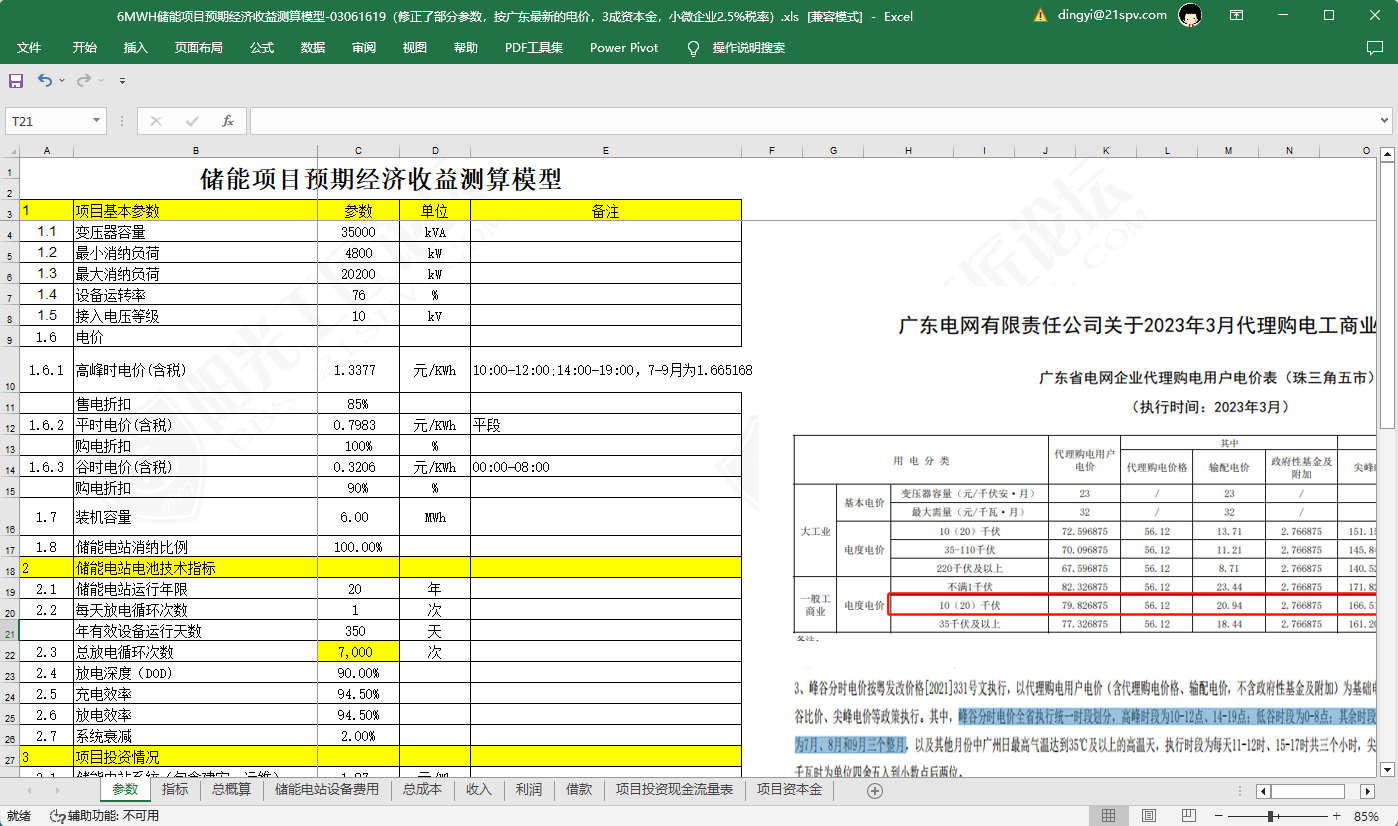The width and height of the screenshot is (1398, 826).
Task: Click the account warning triangle icon
Action: coord(1040,15)
